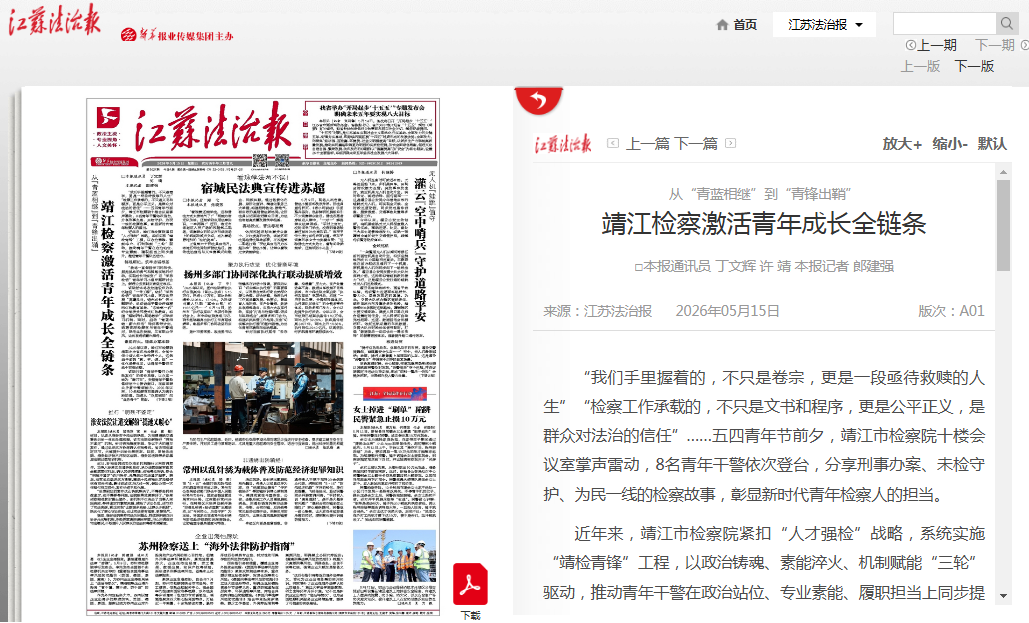Viewport: 1029px width, 623px height.
Task: Focus the search input box
Action: click(x=944, y=24)
